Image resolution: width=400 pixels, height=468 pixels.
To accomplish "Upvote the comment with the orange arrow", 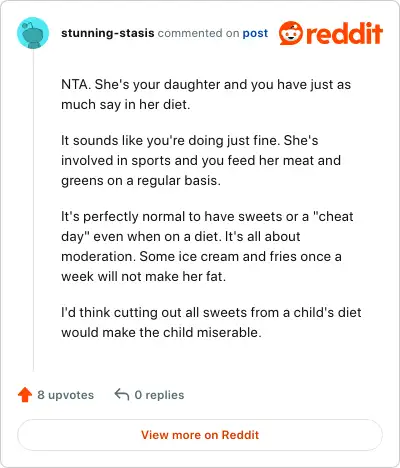I will tap(25, 395).
